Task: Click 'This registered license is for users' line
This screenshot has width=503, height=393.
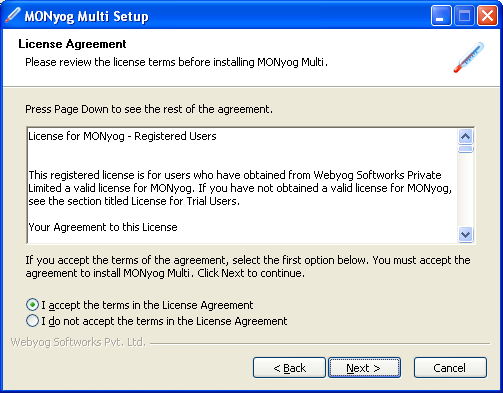Action: 235,175
